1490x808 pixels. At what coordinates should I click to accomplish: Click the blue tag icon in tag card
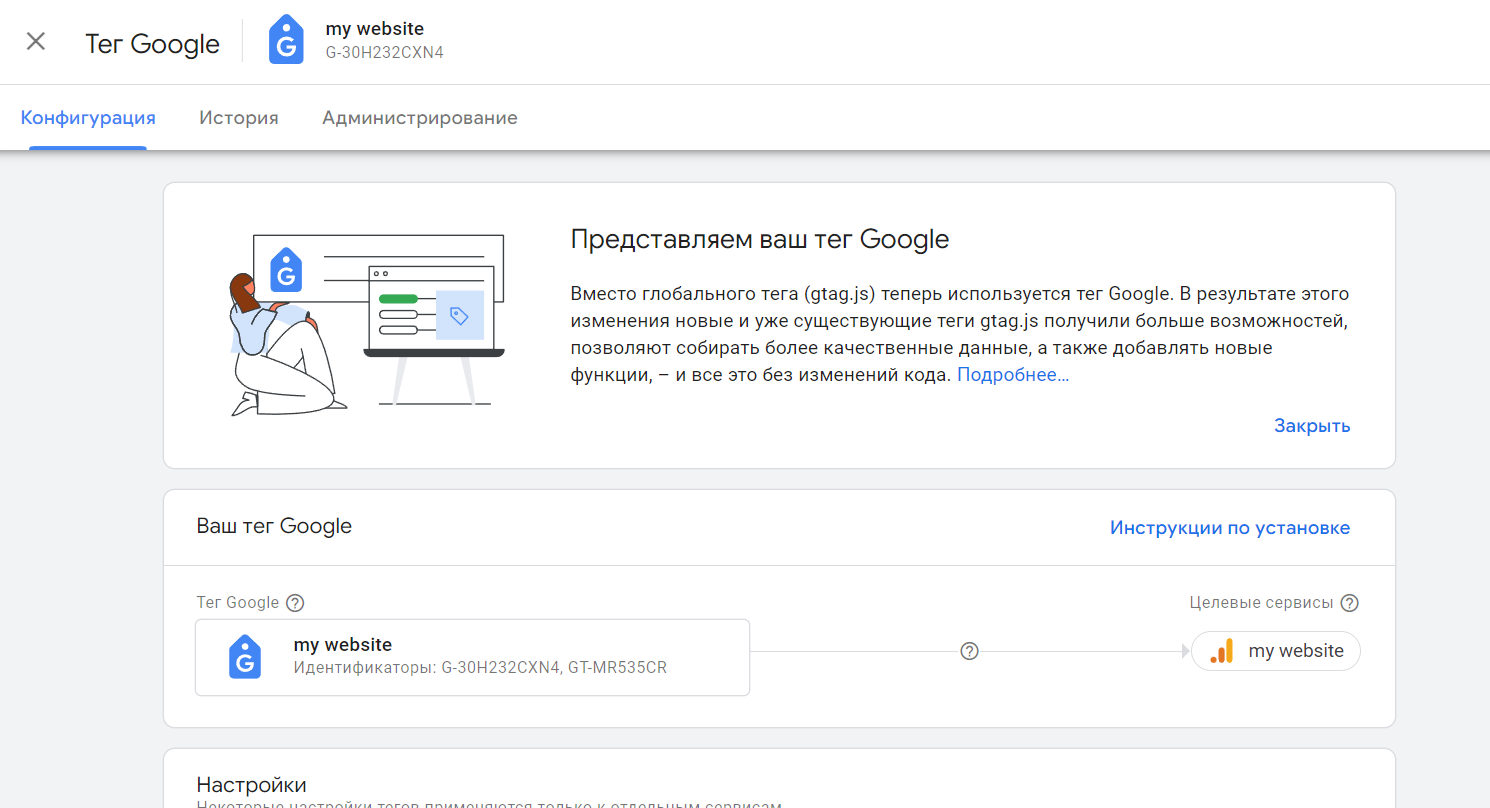pyautogui.click(x=245, y=657)
